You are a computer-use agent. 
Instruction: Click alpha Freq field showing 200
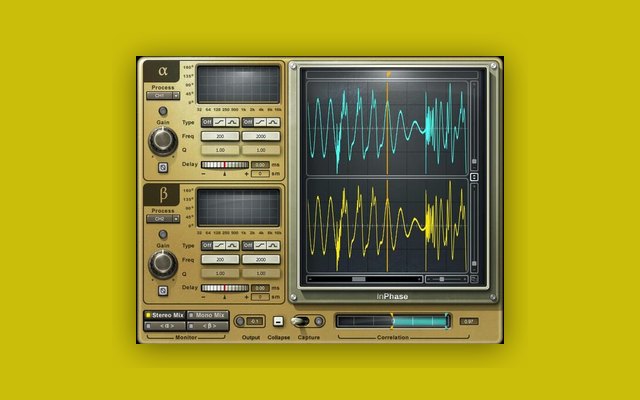click(220, 136)
